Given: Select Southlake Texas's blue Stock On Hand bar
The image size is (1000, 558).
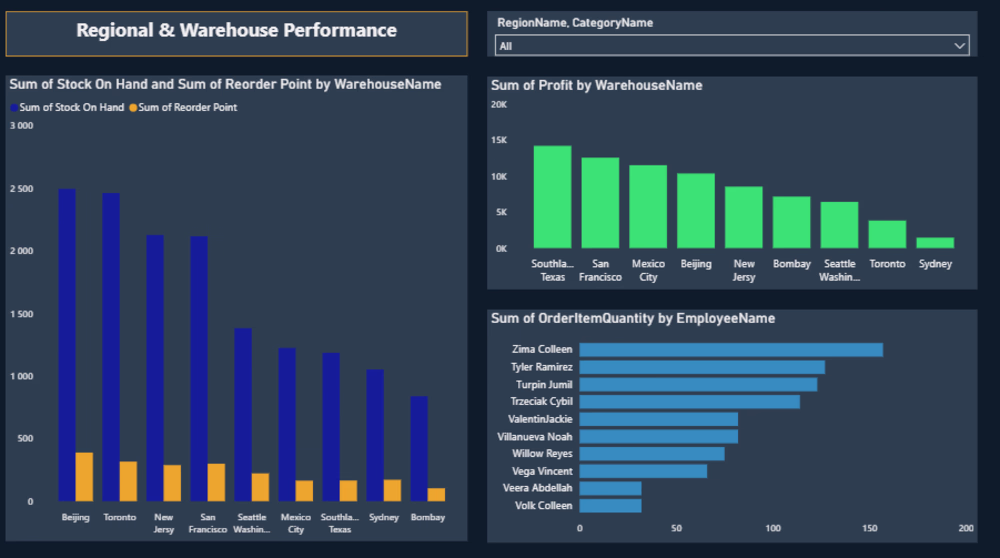Looking at the screenshot, I should point(331,427).
